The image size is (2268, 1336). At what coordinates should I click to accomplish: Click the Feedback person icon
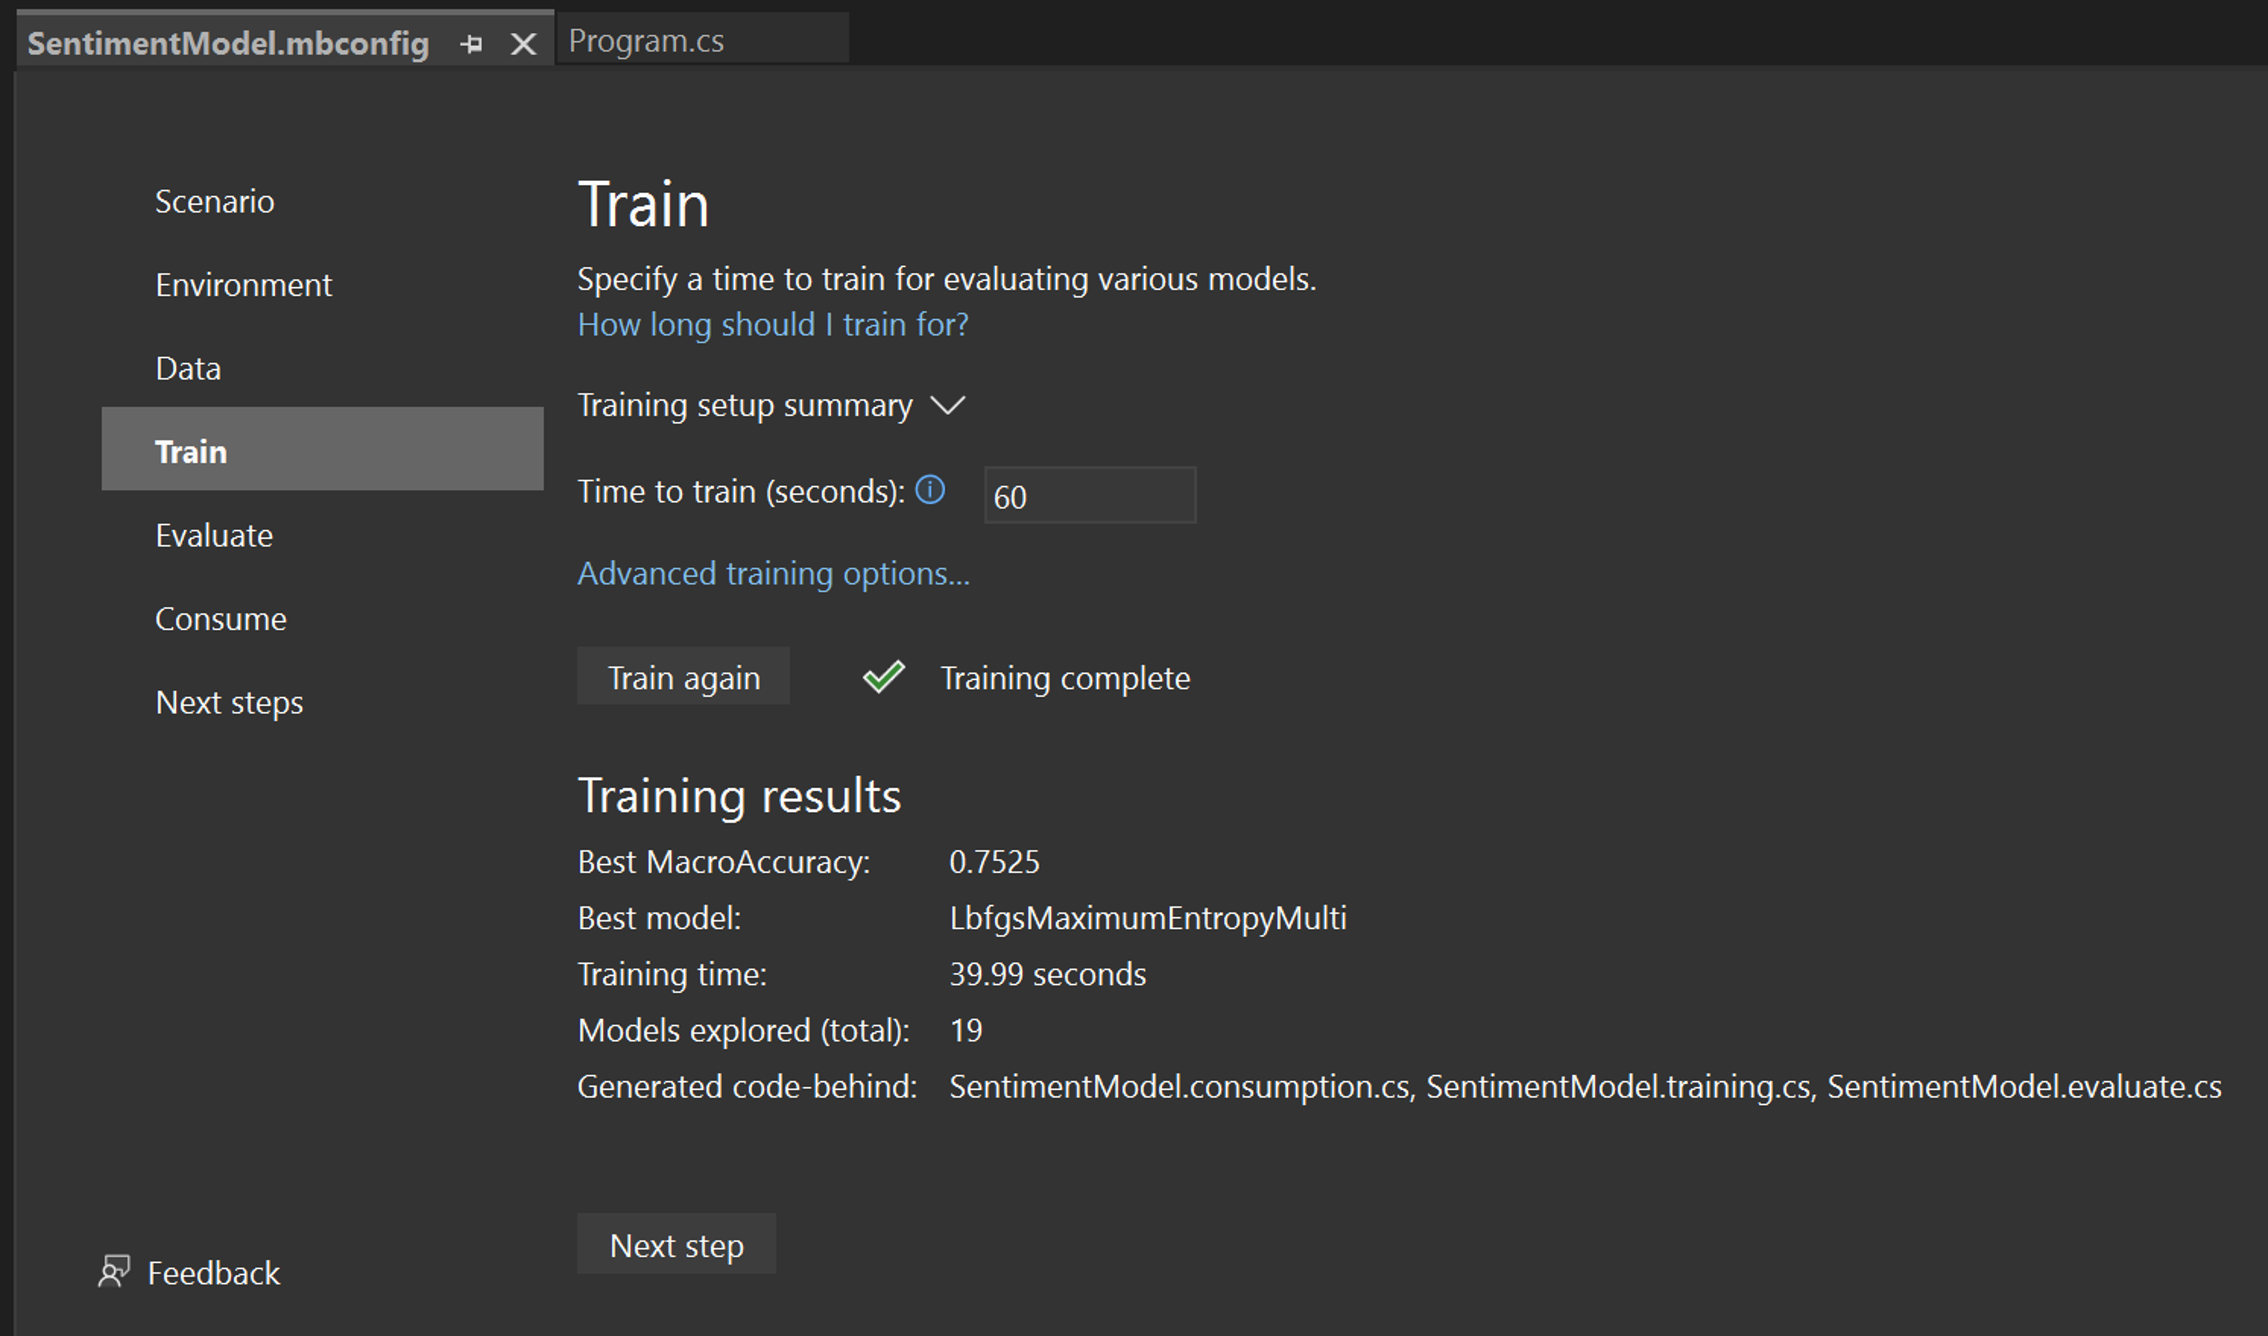[114, 1272]
